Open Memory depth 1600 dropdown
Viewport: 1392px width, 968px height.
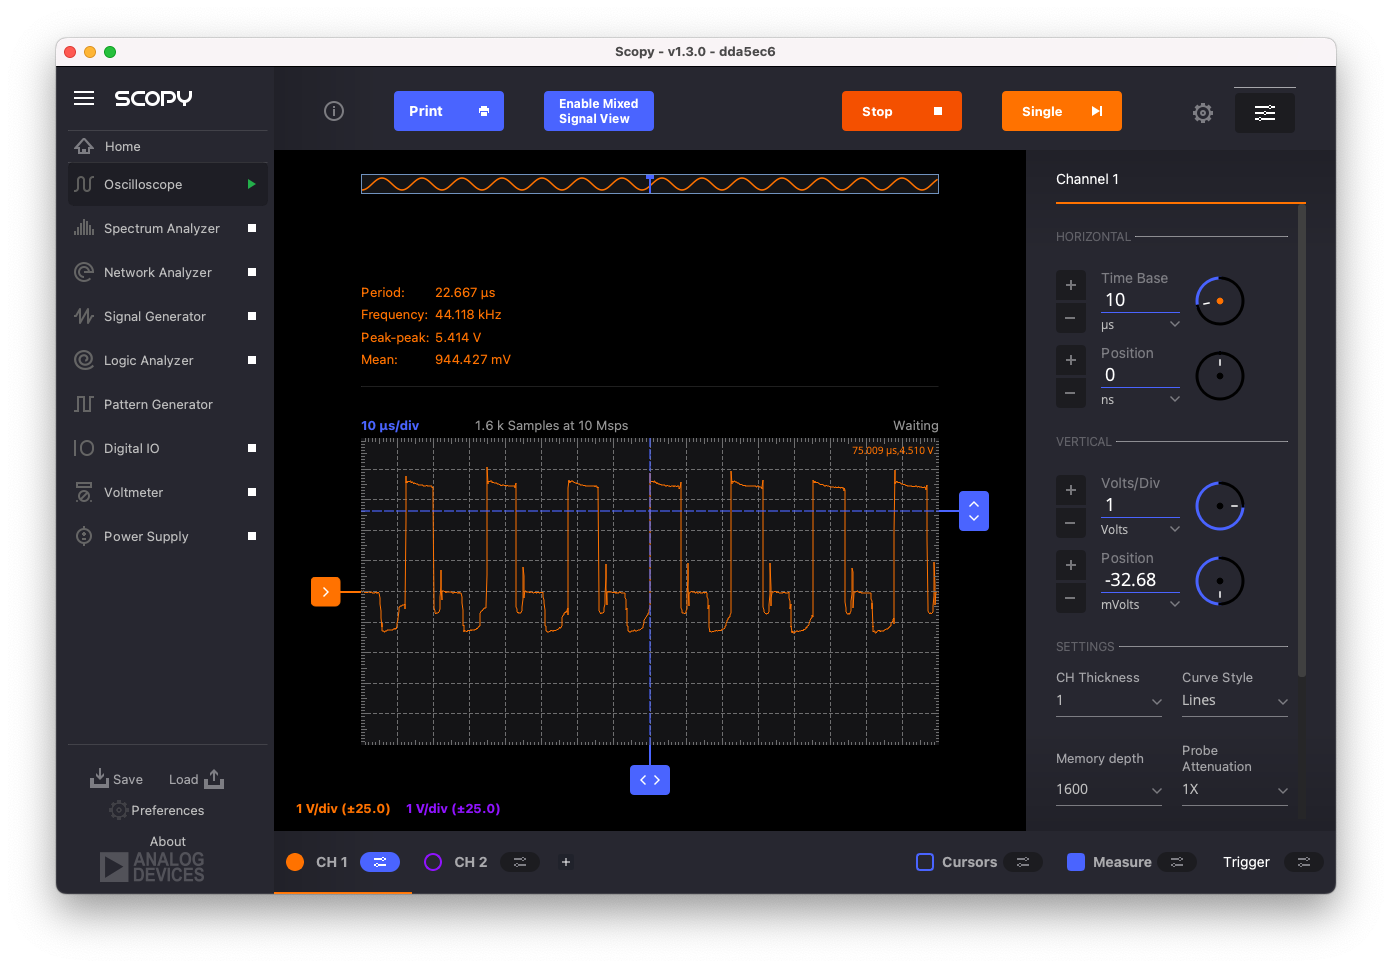(x=1109, y=790)
